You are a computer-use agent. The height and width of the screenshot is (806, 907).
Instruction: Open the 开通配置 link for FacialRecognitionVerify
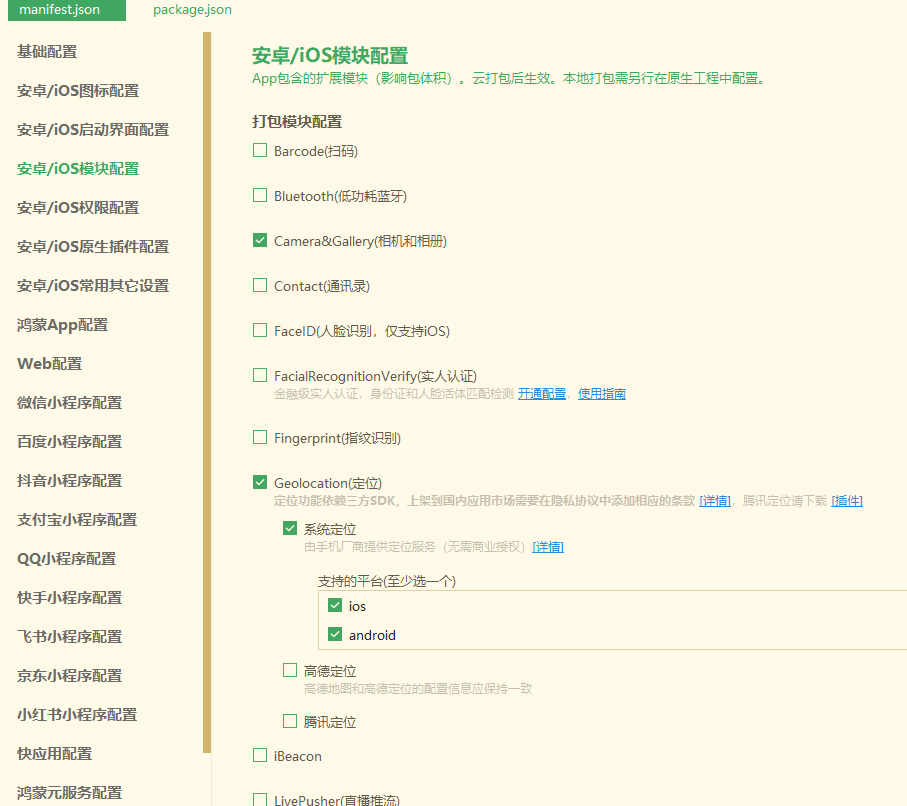point(541,394)
